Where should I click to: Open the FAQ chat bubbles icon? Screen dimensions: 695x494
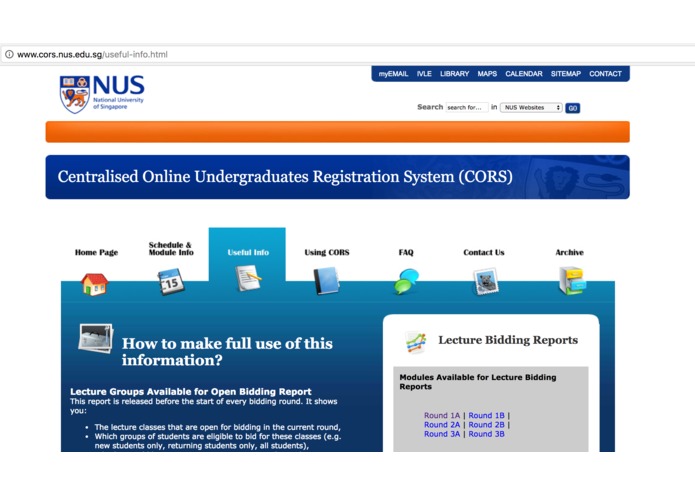click(406, 281)
